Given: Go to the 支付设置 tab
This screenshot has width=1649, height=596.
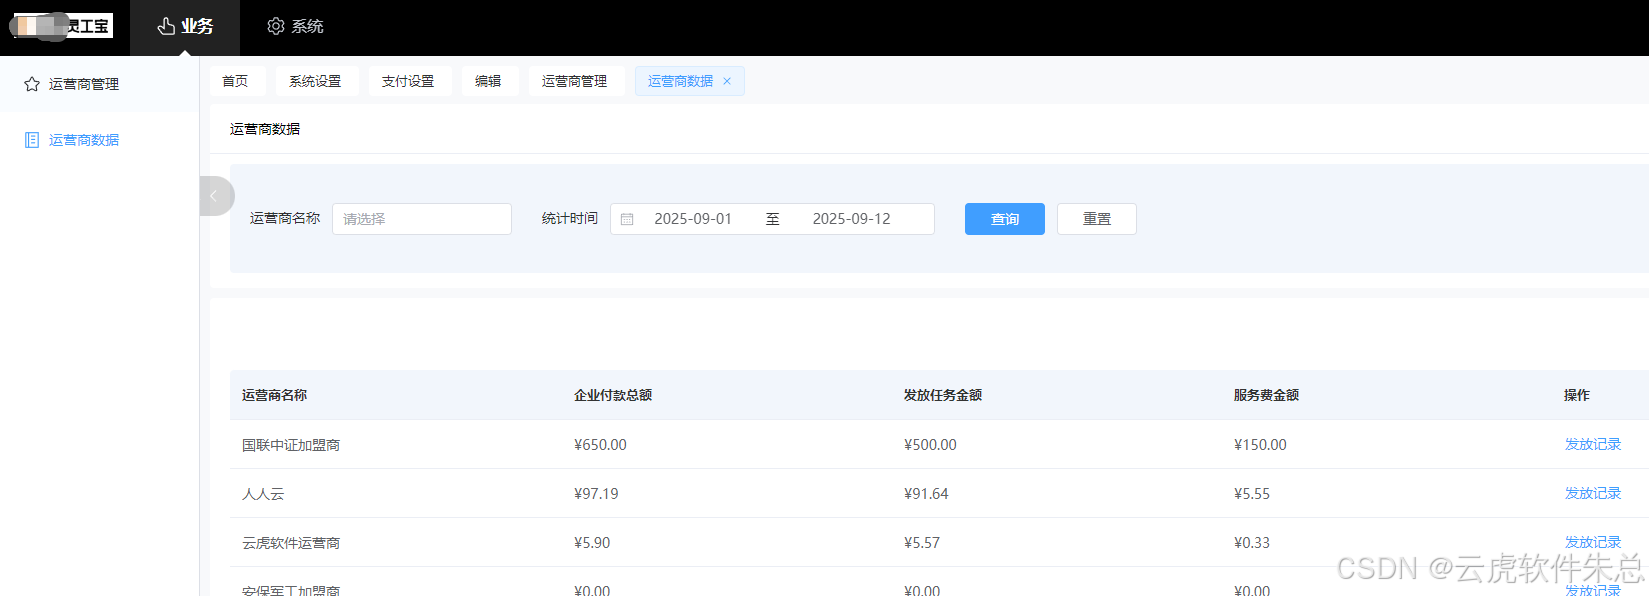Looking at the screenshot, I should pyautogui.click(x=408, y=82).
